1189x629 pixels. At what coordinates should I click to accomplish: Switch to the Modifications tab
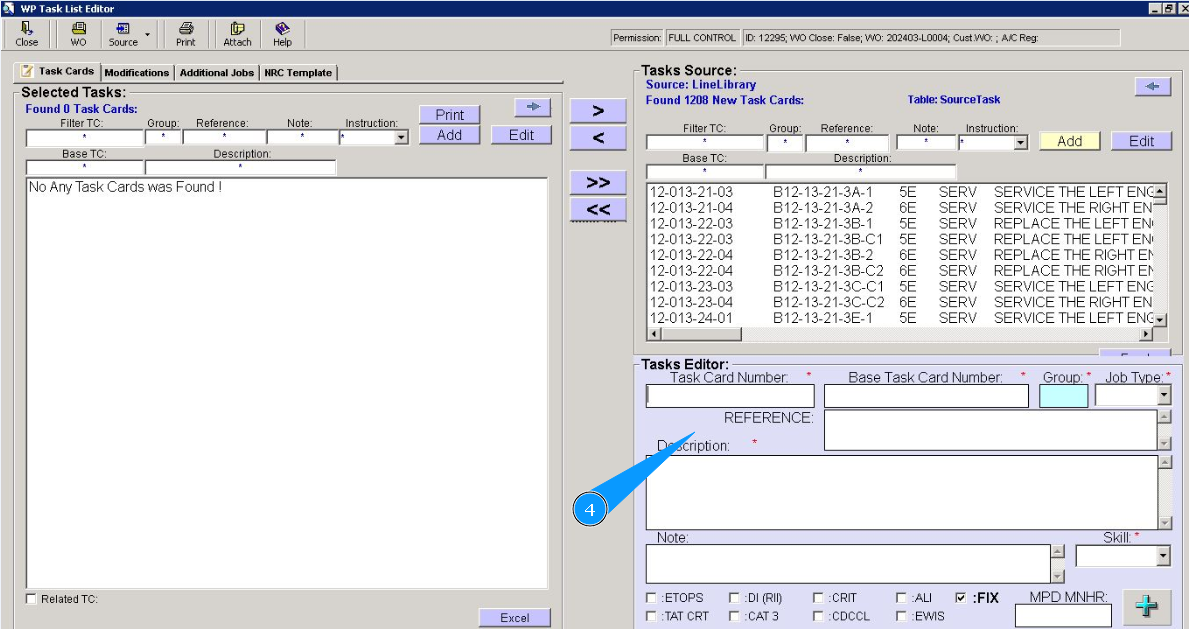pos(137,73)
